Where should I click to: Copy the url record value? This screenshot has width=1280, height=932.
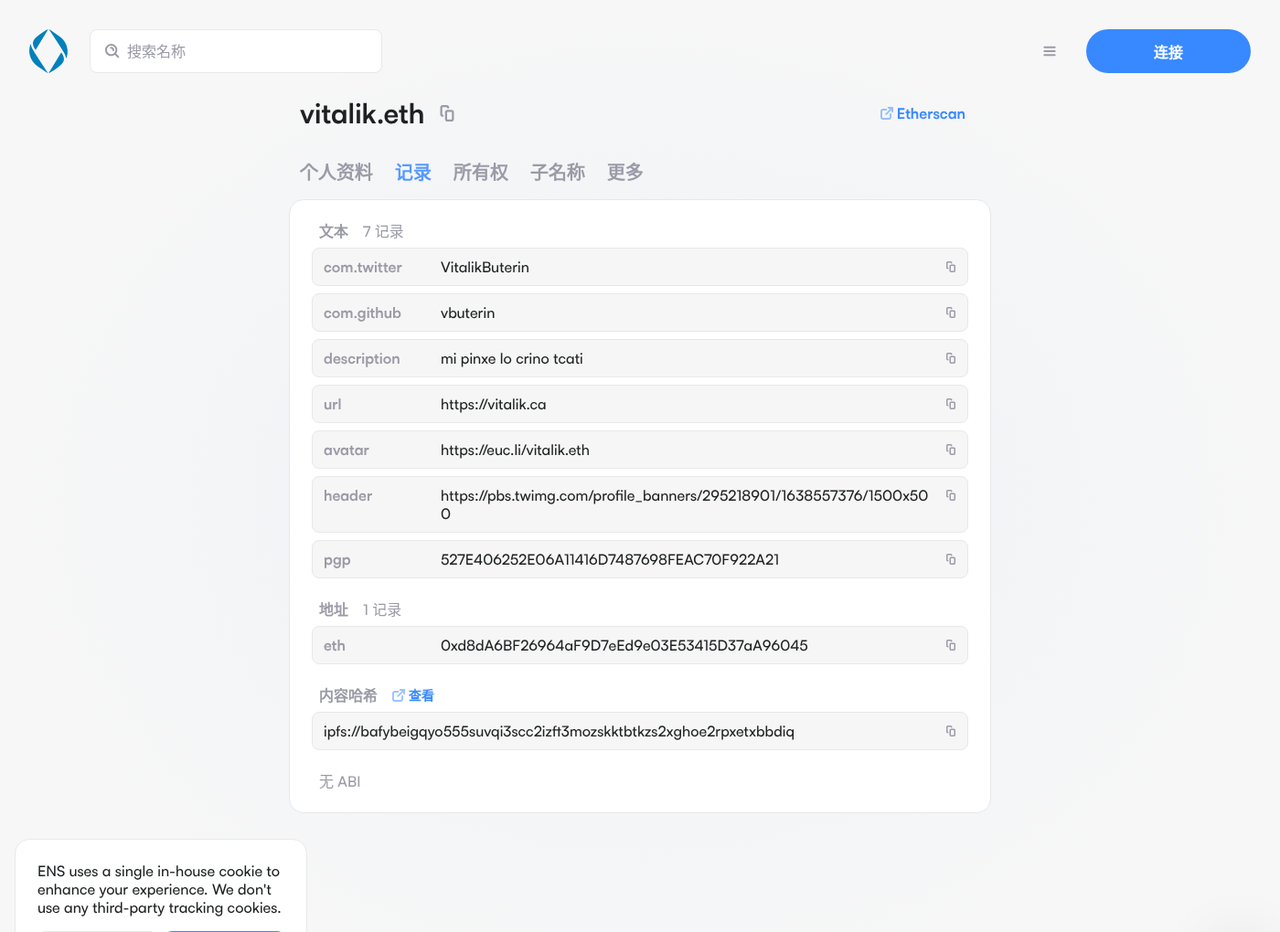point(951,404)
